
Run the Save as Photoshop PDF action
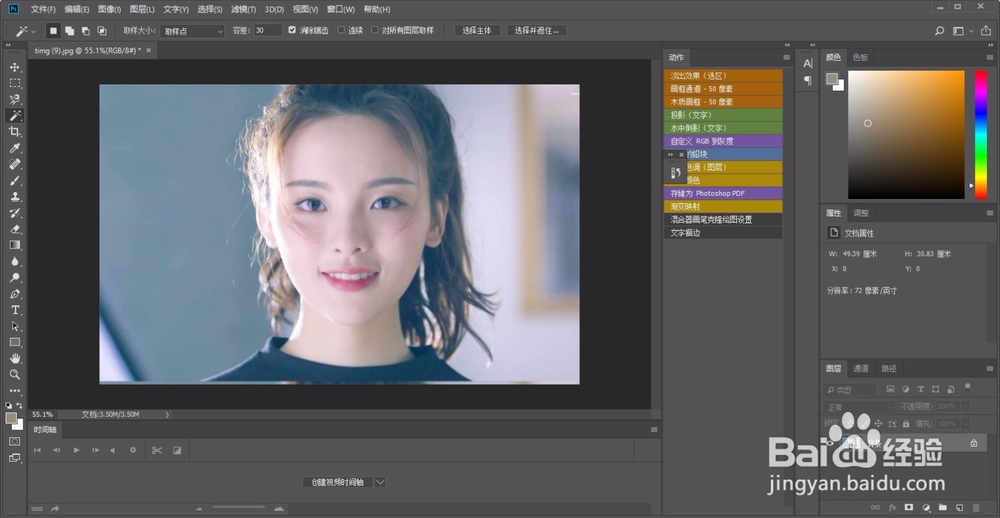tap(723, 193)
